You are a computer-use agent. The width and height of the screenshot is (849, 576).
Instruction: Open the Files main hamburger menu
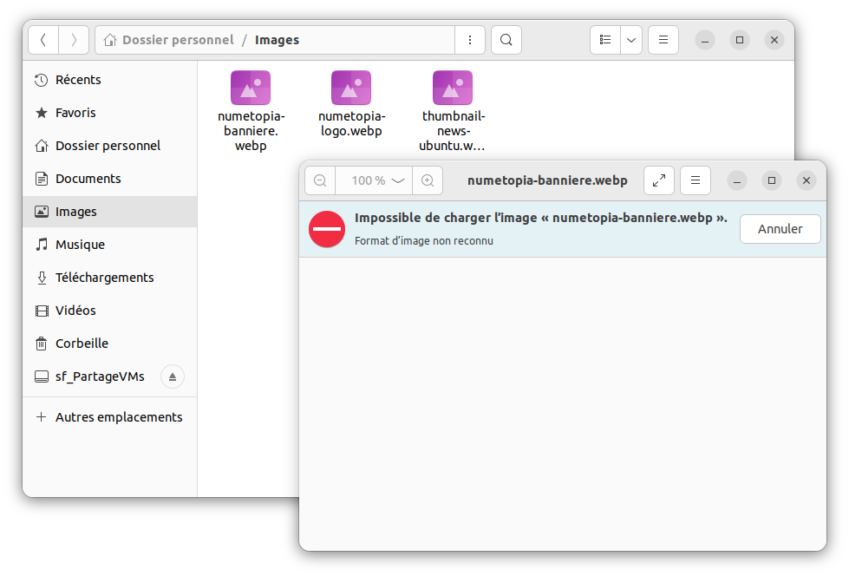click(663, 40)
